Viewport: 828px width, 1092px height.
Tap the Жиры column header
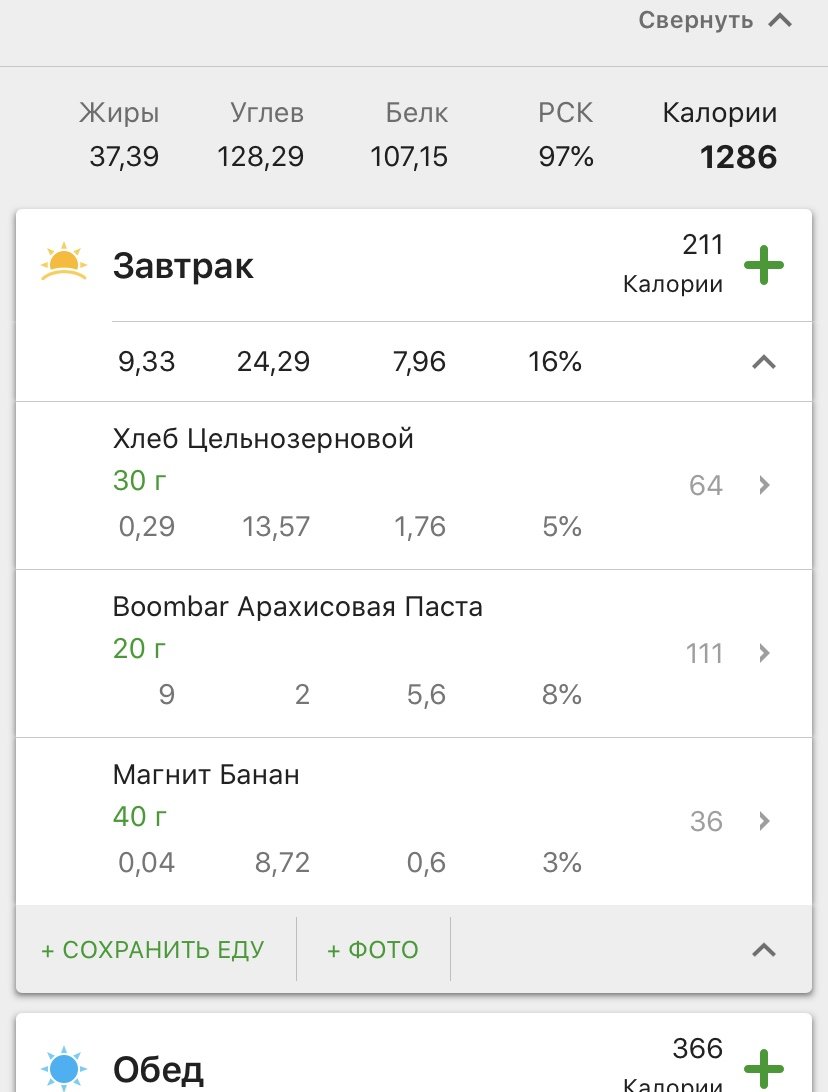tap(119, 113)
